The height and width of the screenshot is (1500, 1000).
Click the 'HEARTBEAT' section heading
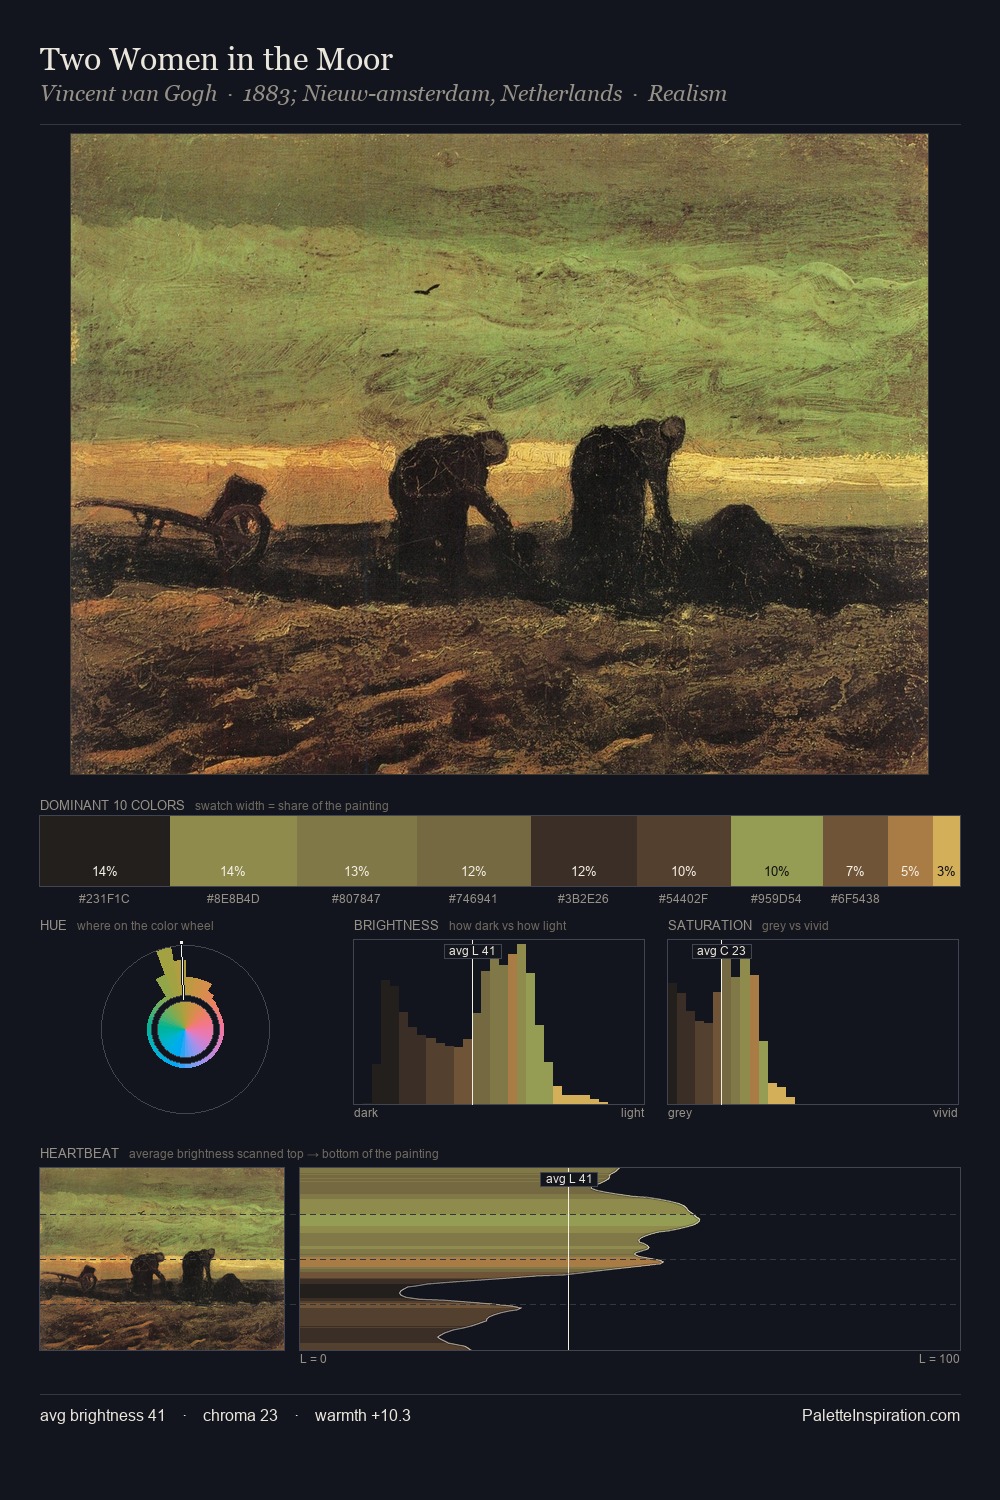click(x=79, y=1153)
